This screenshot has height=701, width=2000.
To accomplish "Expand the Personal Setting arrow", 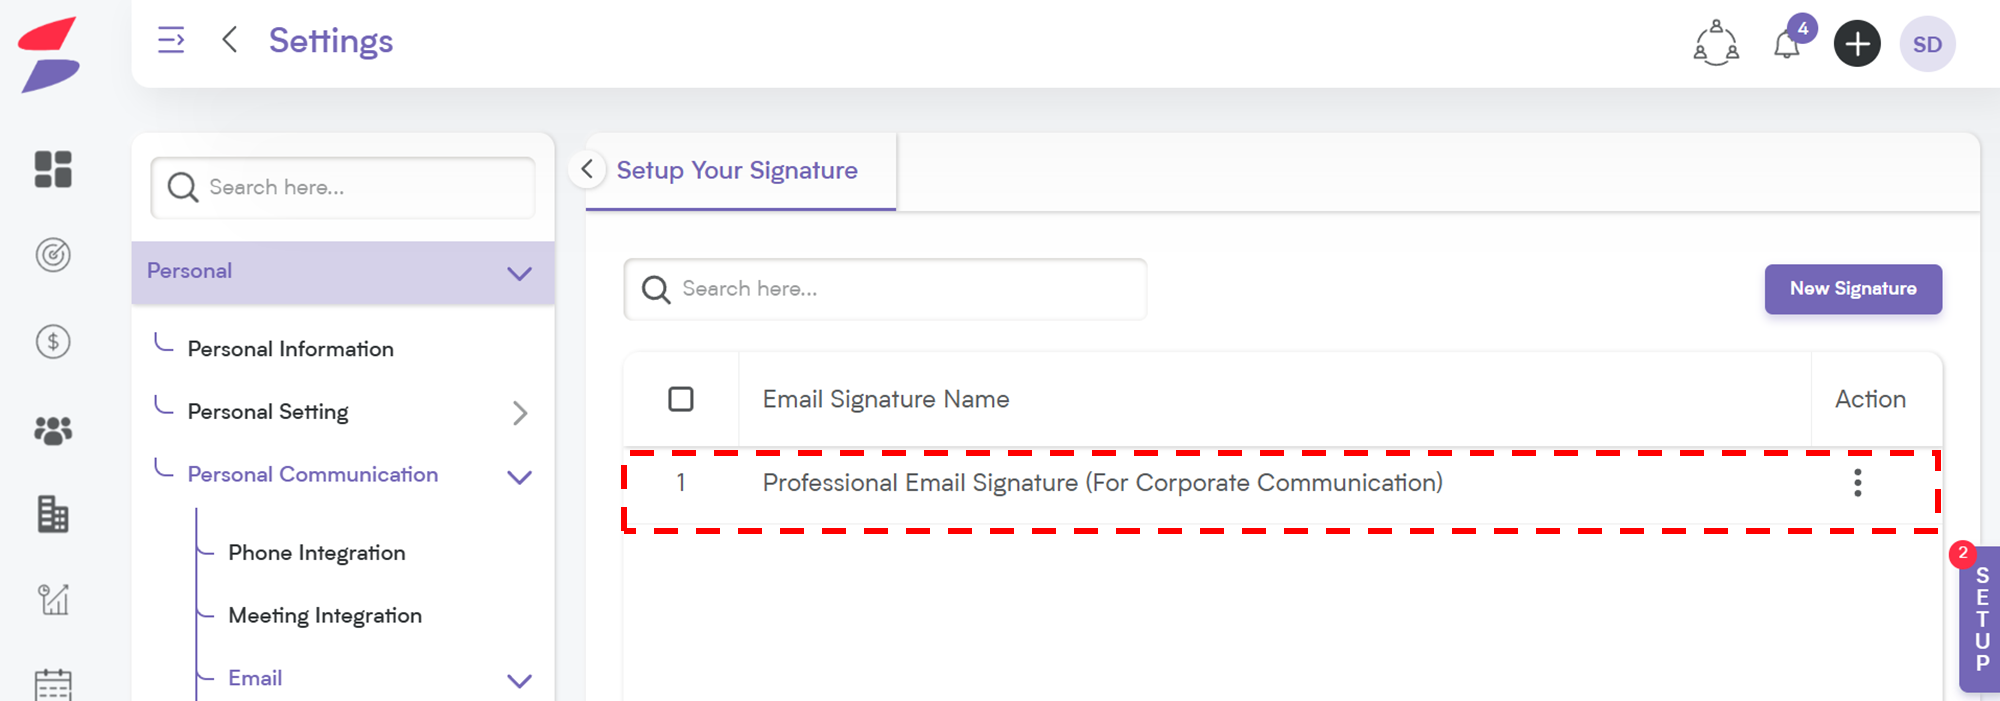I will point(519,413).
